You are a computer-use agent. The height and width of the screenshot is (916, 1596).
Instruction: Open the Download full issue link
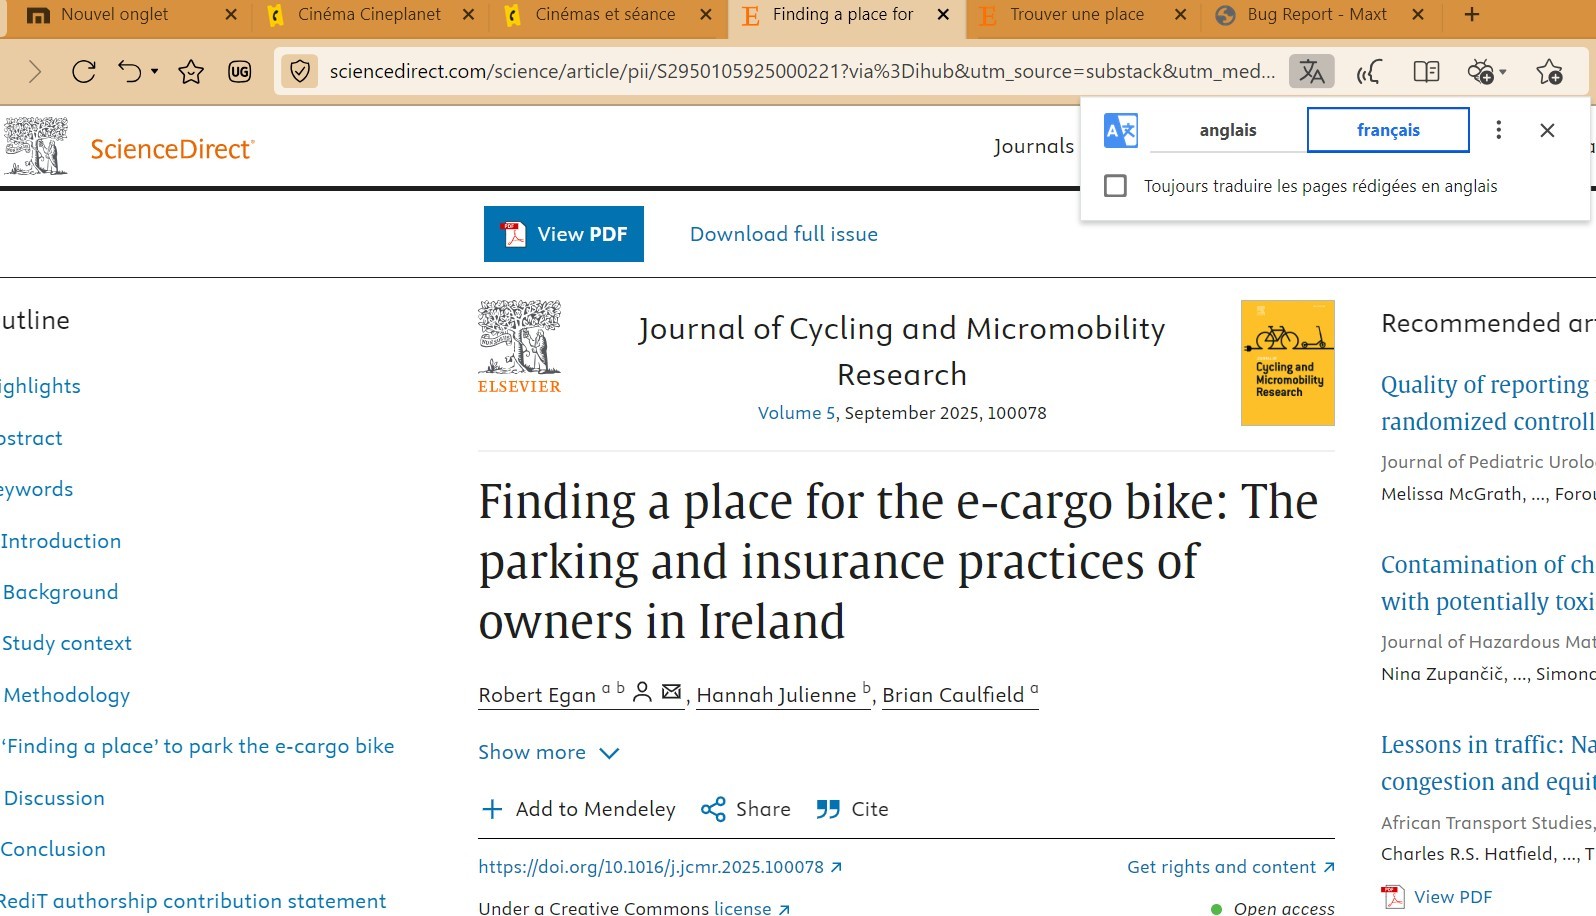click(784, 234)
